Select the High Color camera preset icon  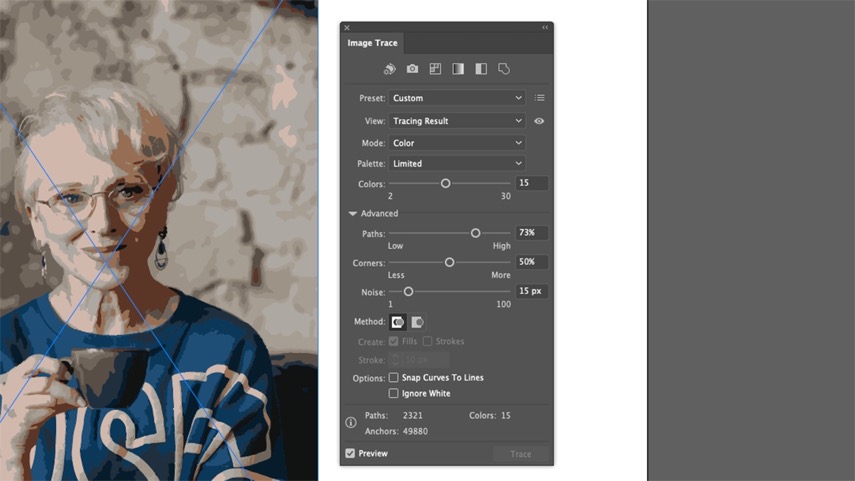tap(412, 69)
